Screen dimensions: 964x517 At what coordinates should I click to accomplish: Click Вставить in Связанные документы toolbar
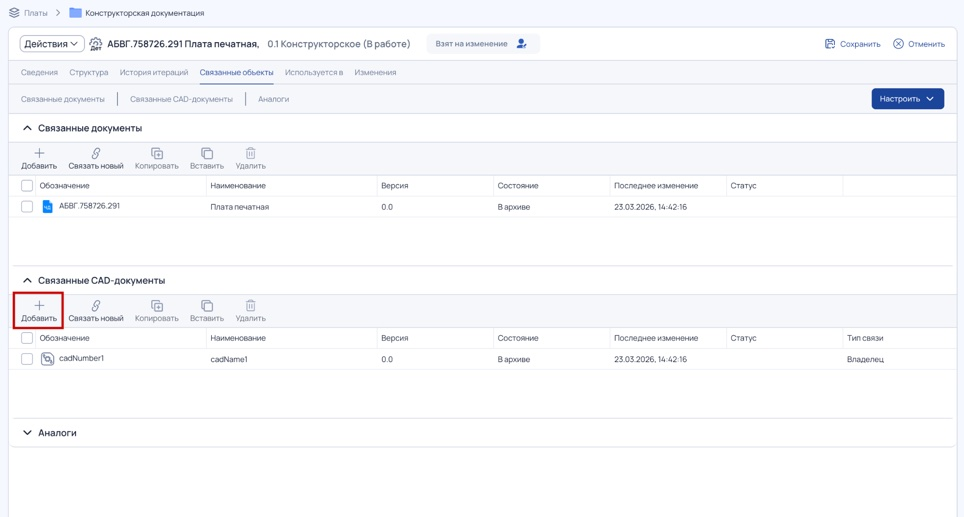point(207,159)
